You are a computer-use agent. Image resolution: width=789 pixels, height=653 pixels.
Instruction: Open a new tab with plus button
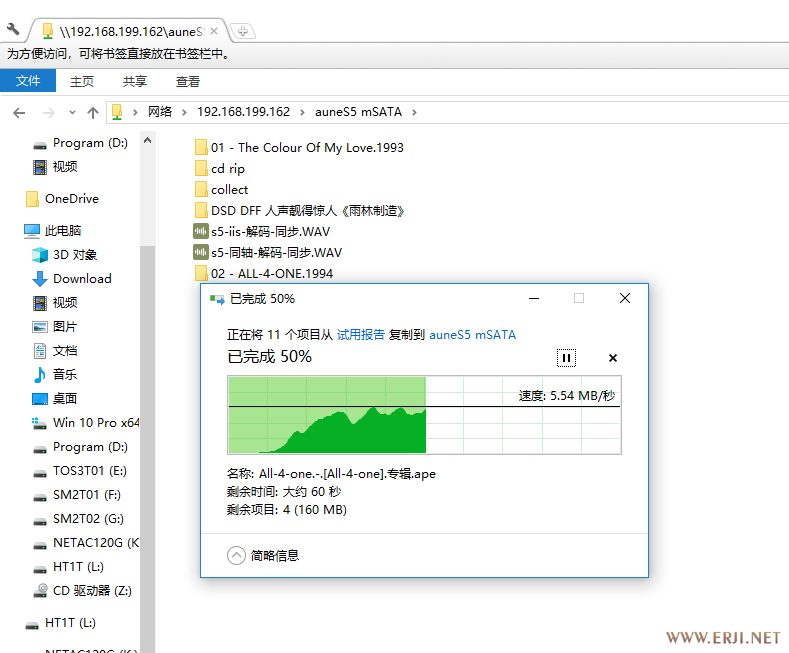pos(243,31)
